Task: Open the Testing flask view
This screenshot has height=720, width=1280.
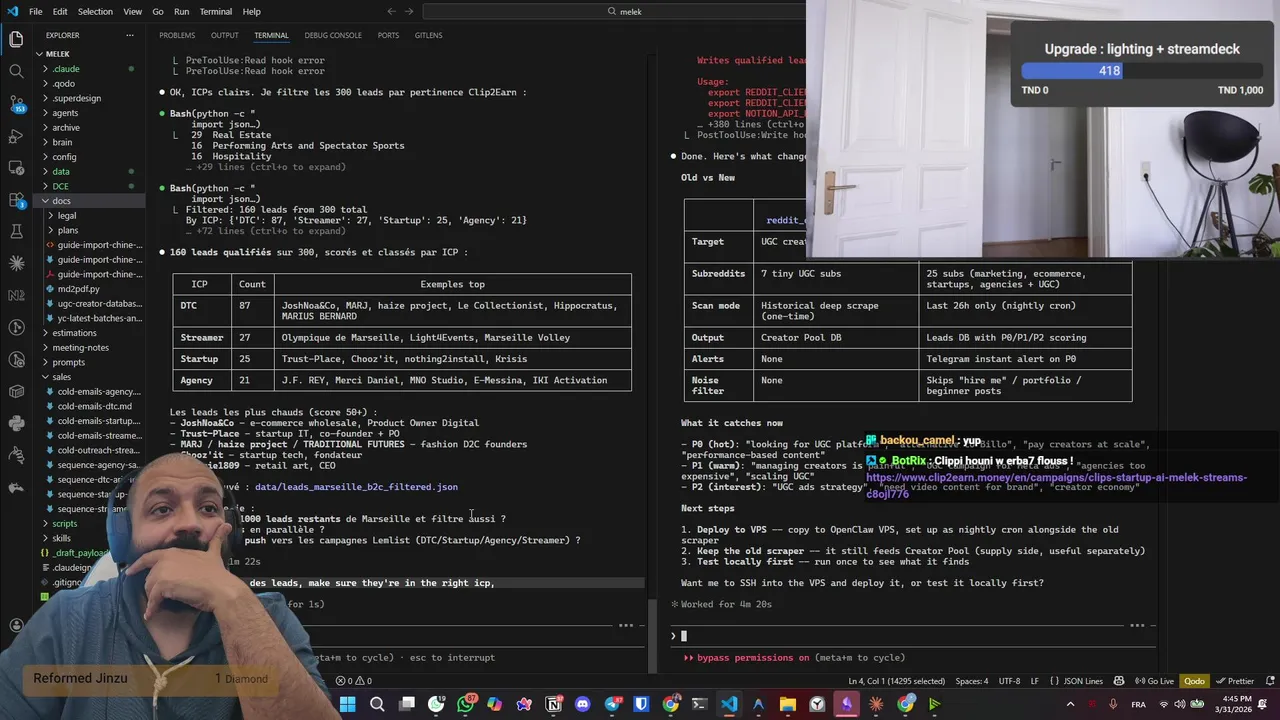Action: coord(16,231)
